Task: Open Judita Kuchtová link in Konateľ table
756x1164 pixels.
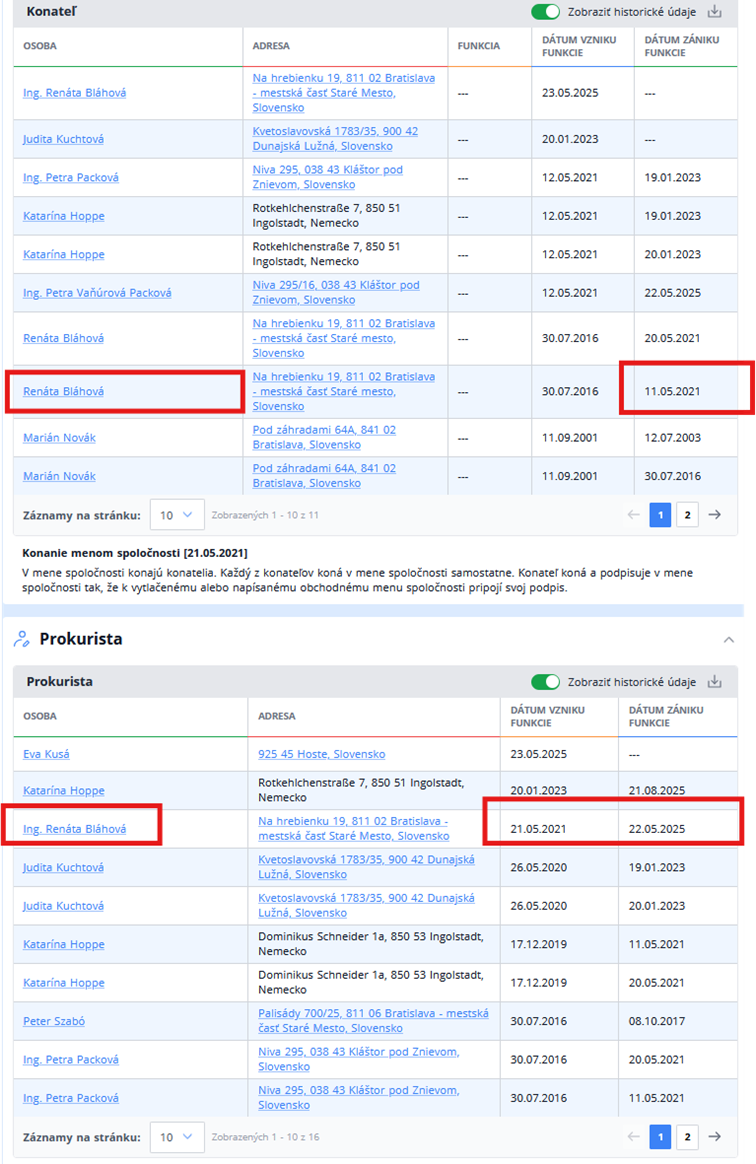Action: point(63,139)
